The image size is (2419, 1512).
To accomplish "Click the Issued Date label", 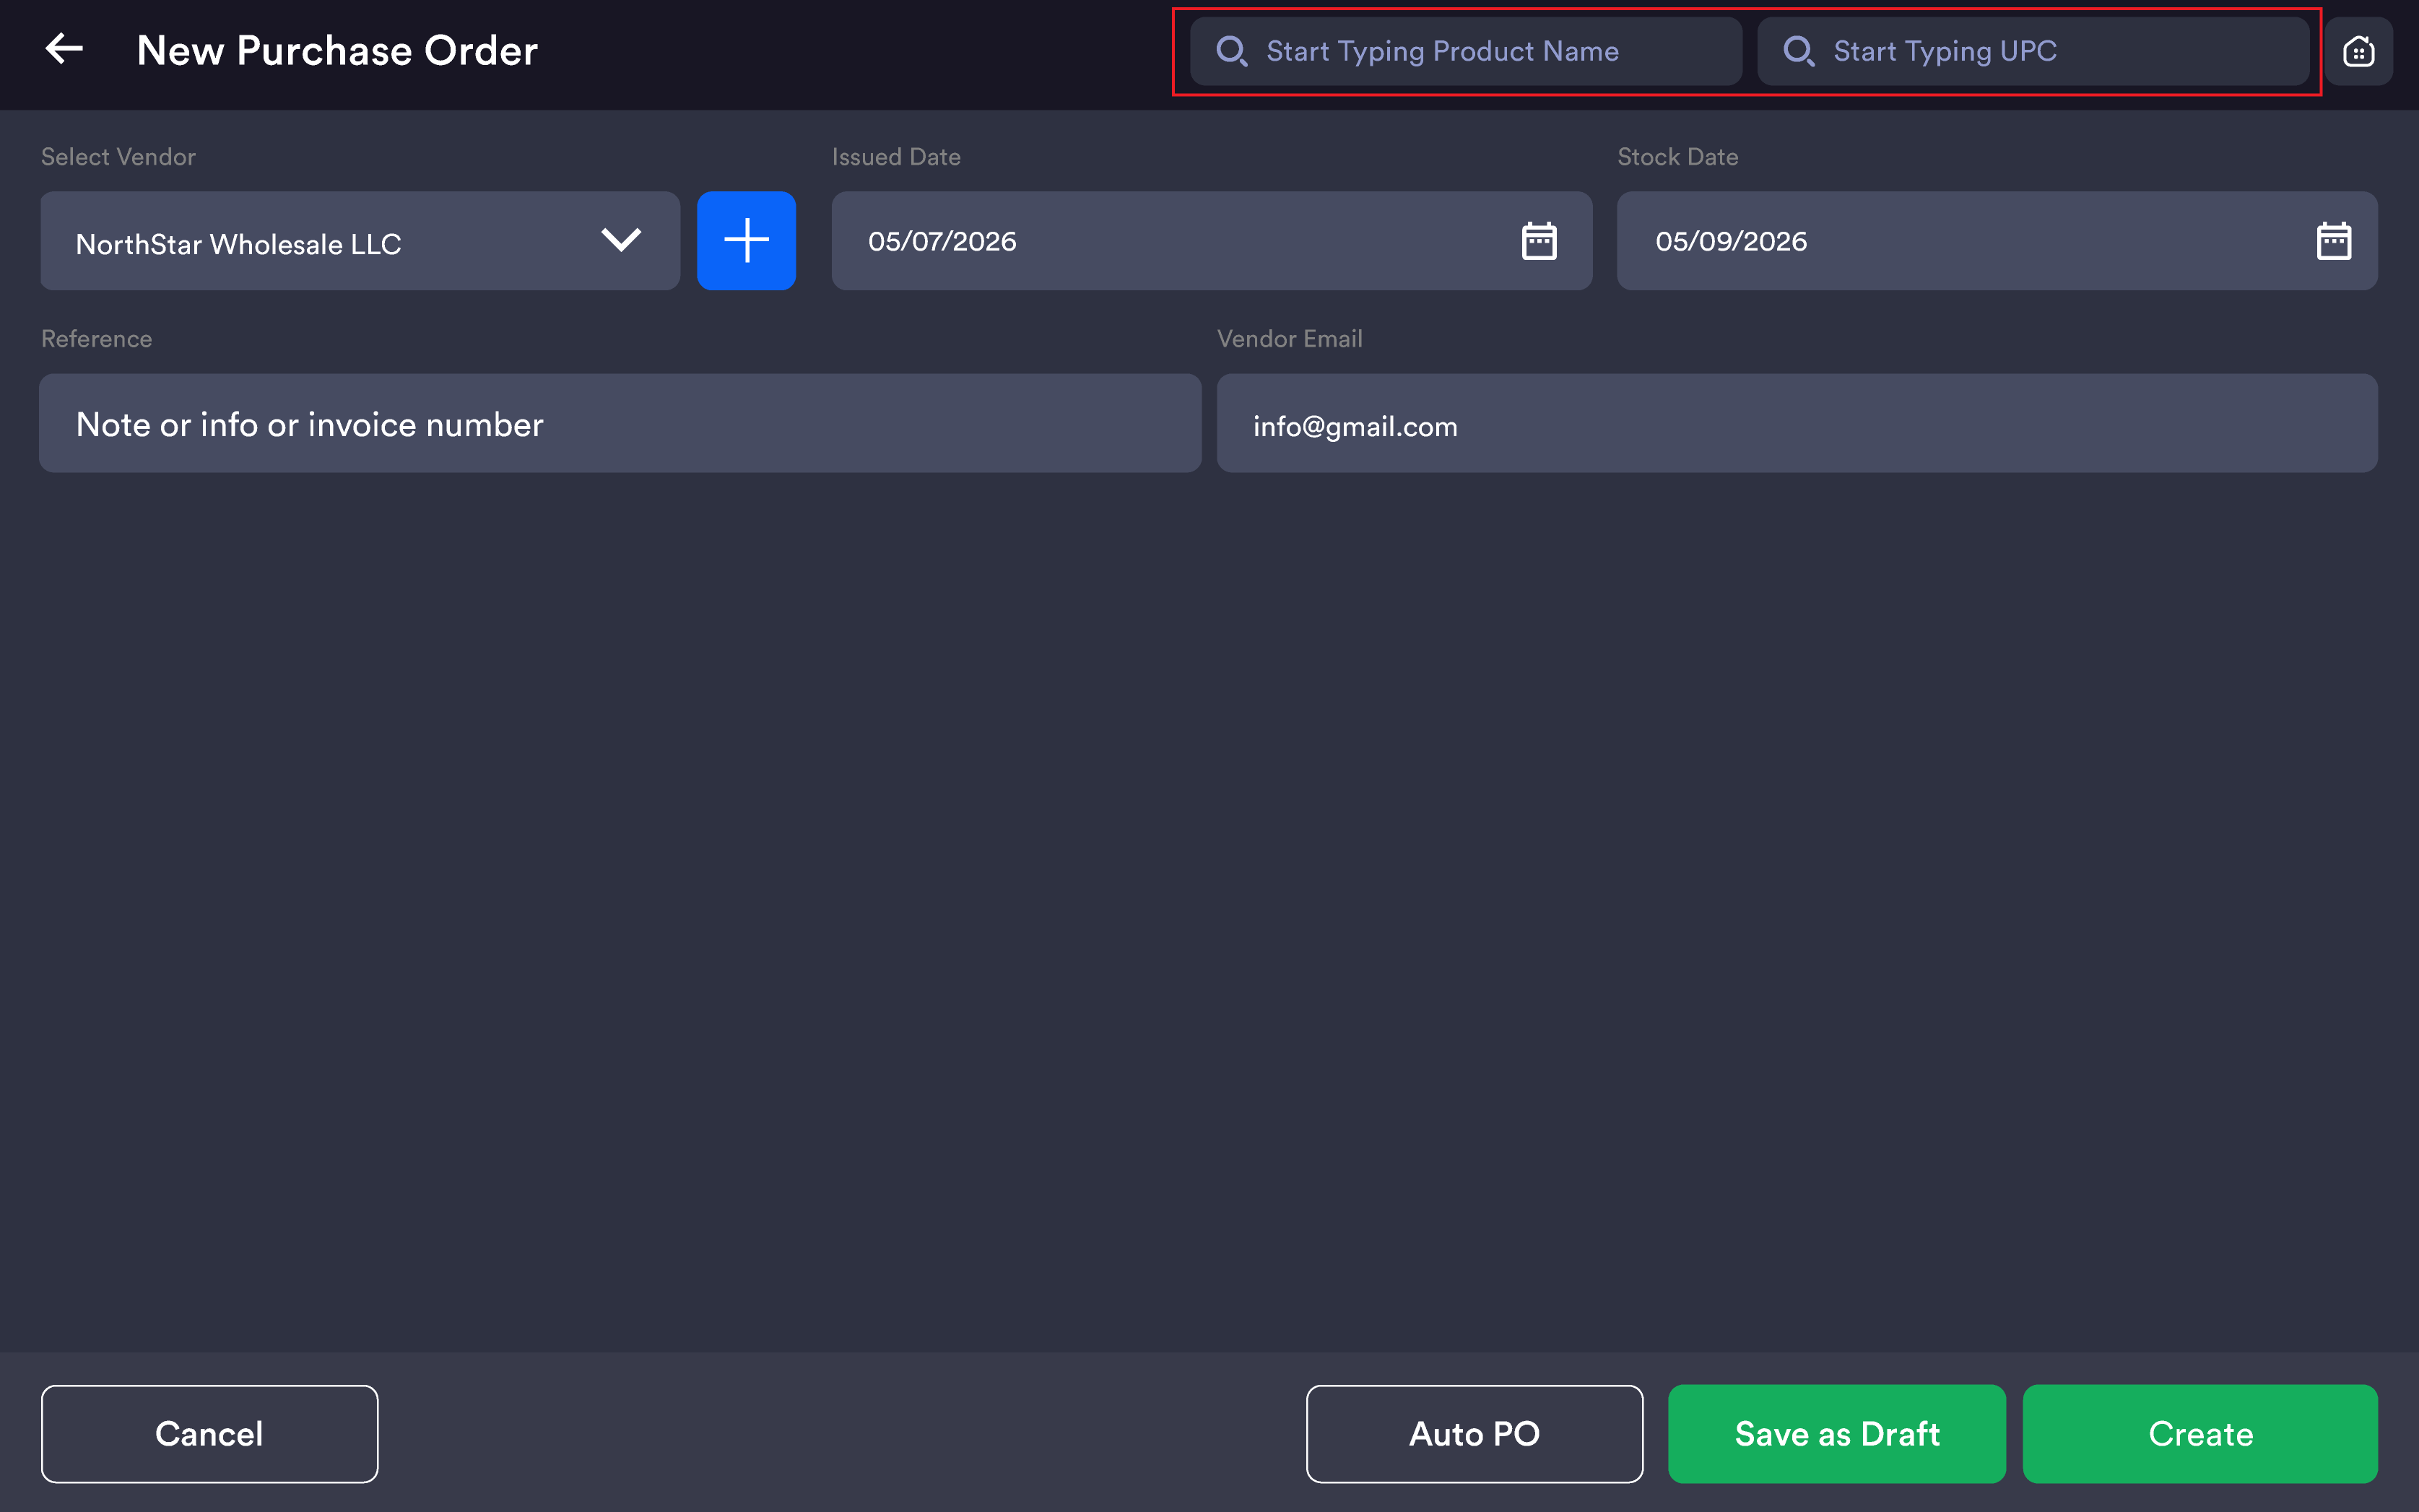I will 896,157.
